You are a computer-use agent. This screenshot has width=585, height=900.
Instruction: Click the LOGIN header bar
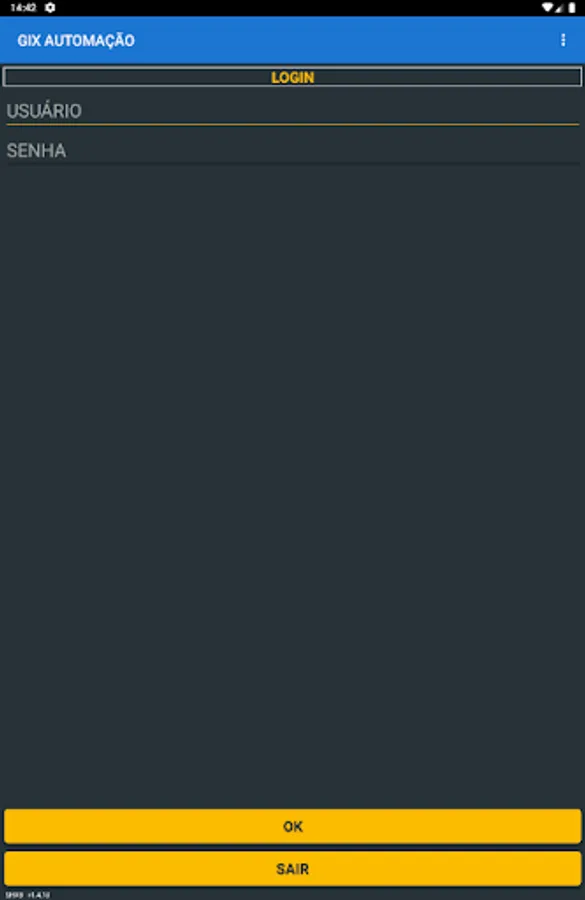click(x=292, y=77)
